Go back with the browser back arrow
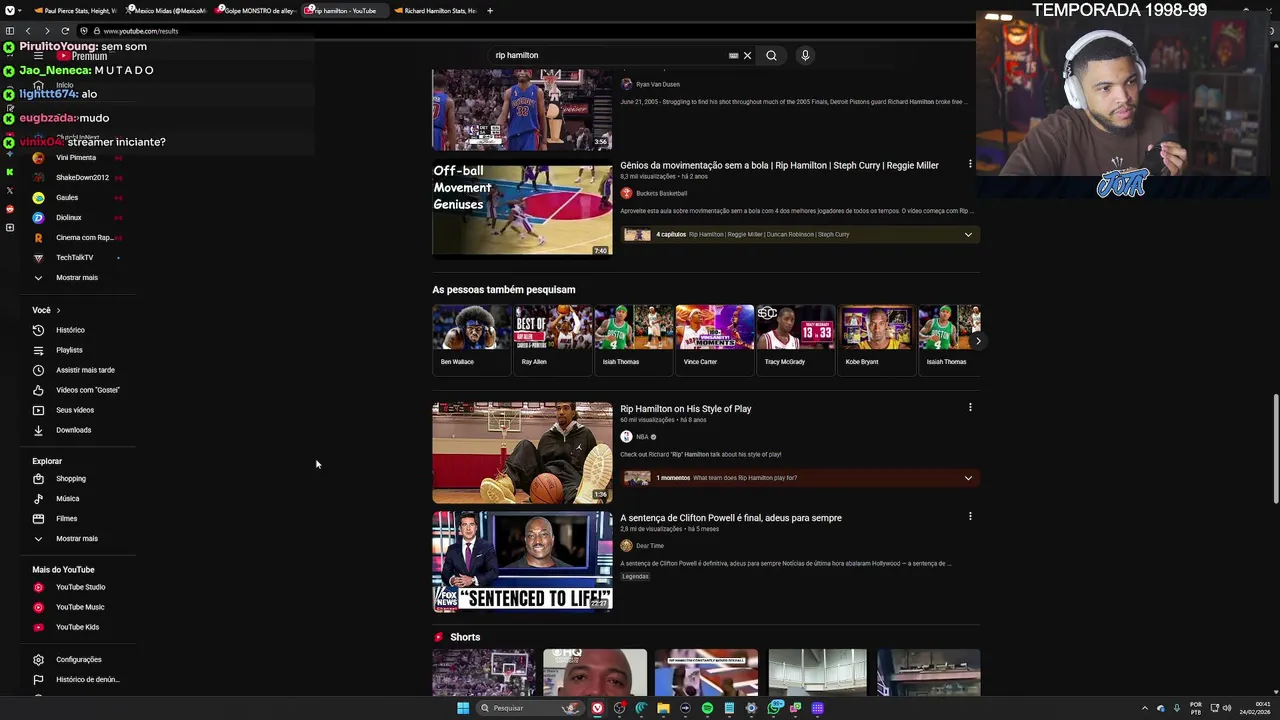This screenshot has height=720, width=1280. 28,31
